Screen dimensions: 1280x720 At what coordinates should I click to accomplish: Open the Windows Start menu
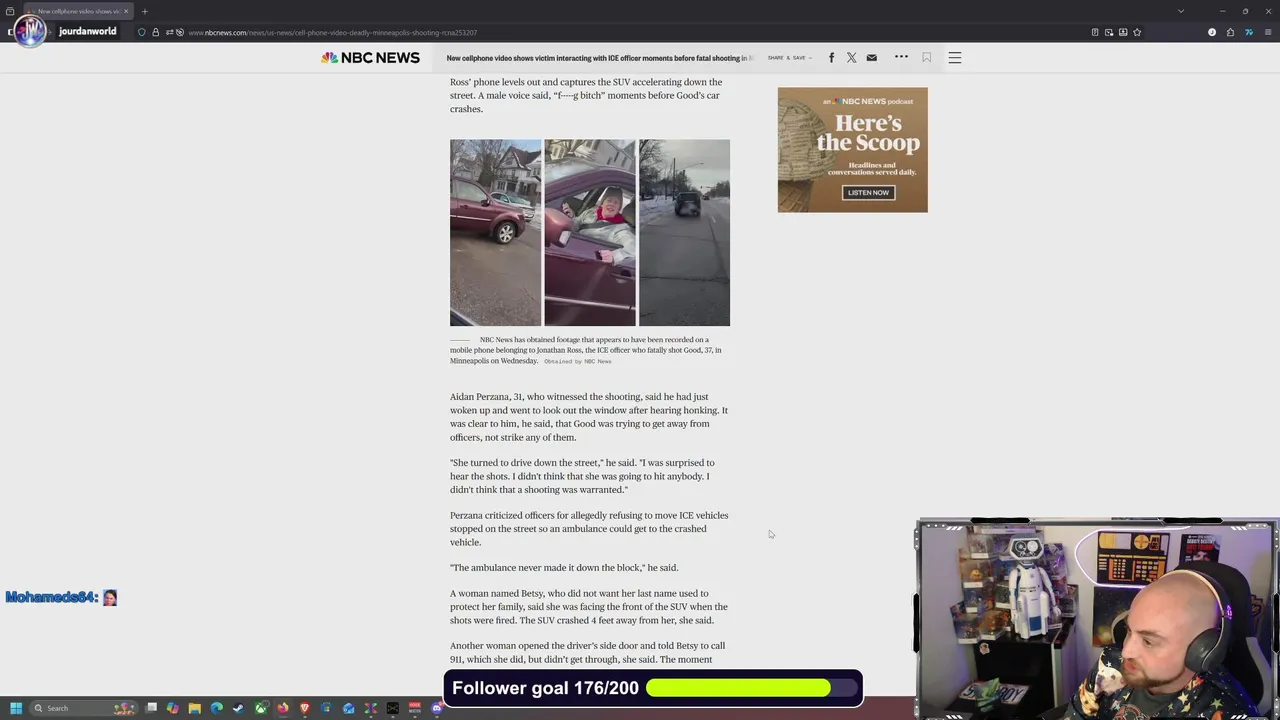[x=16, y=708]
